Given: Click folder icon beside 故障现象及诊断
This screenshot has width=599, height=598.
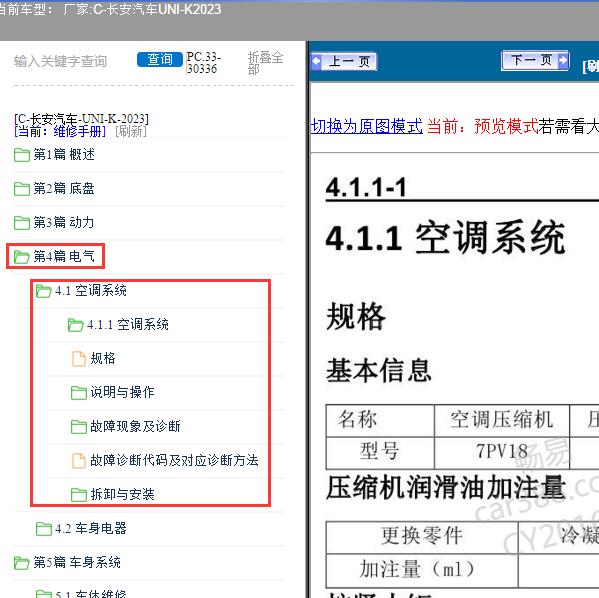Looking at the screenshot, I should tap(79, 426).
